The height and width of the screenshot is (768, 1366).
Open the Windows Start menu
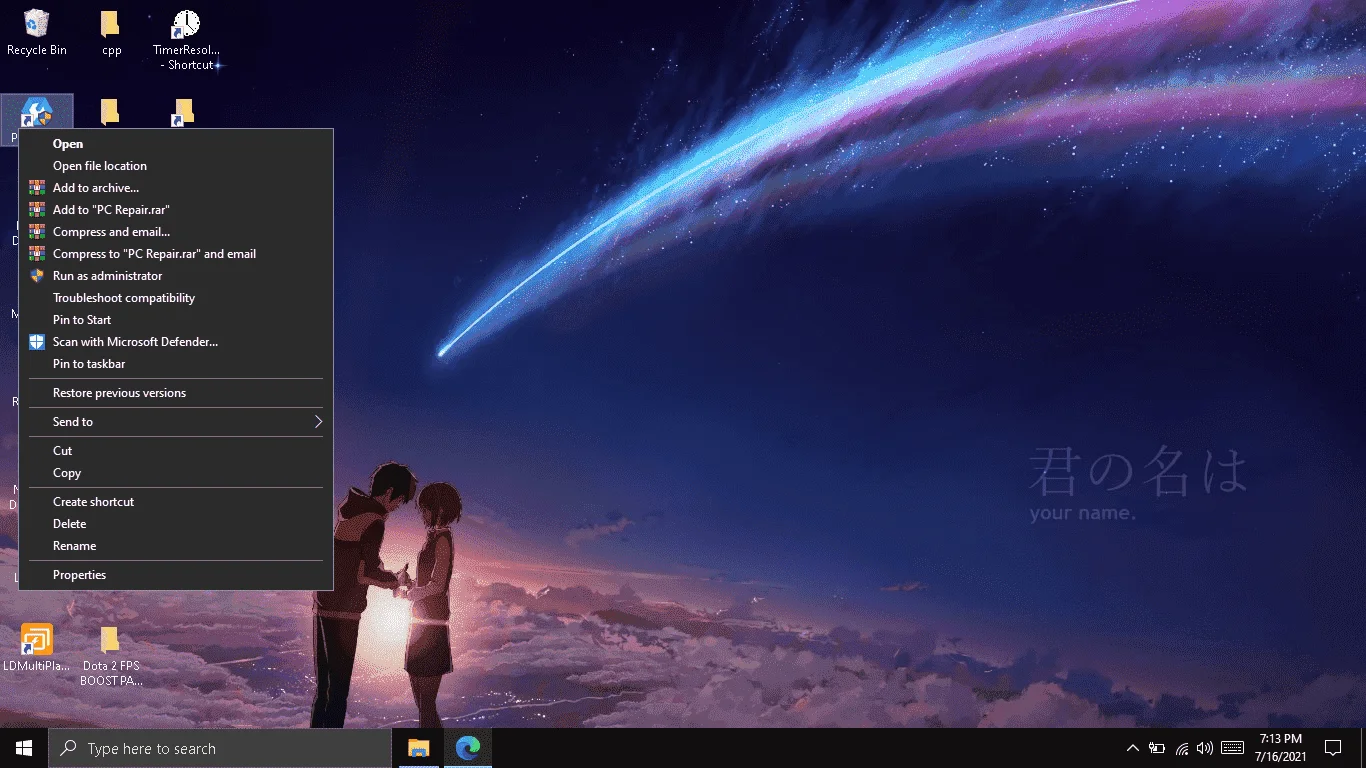24,748
